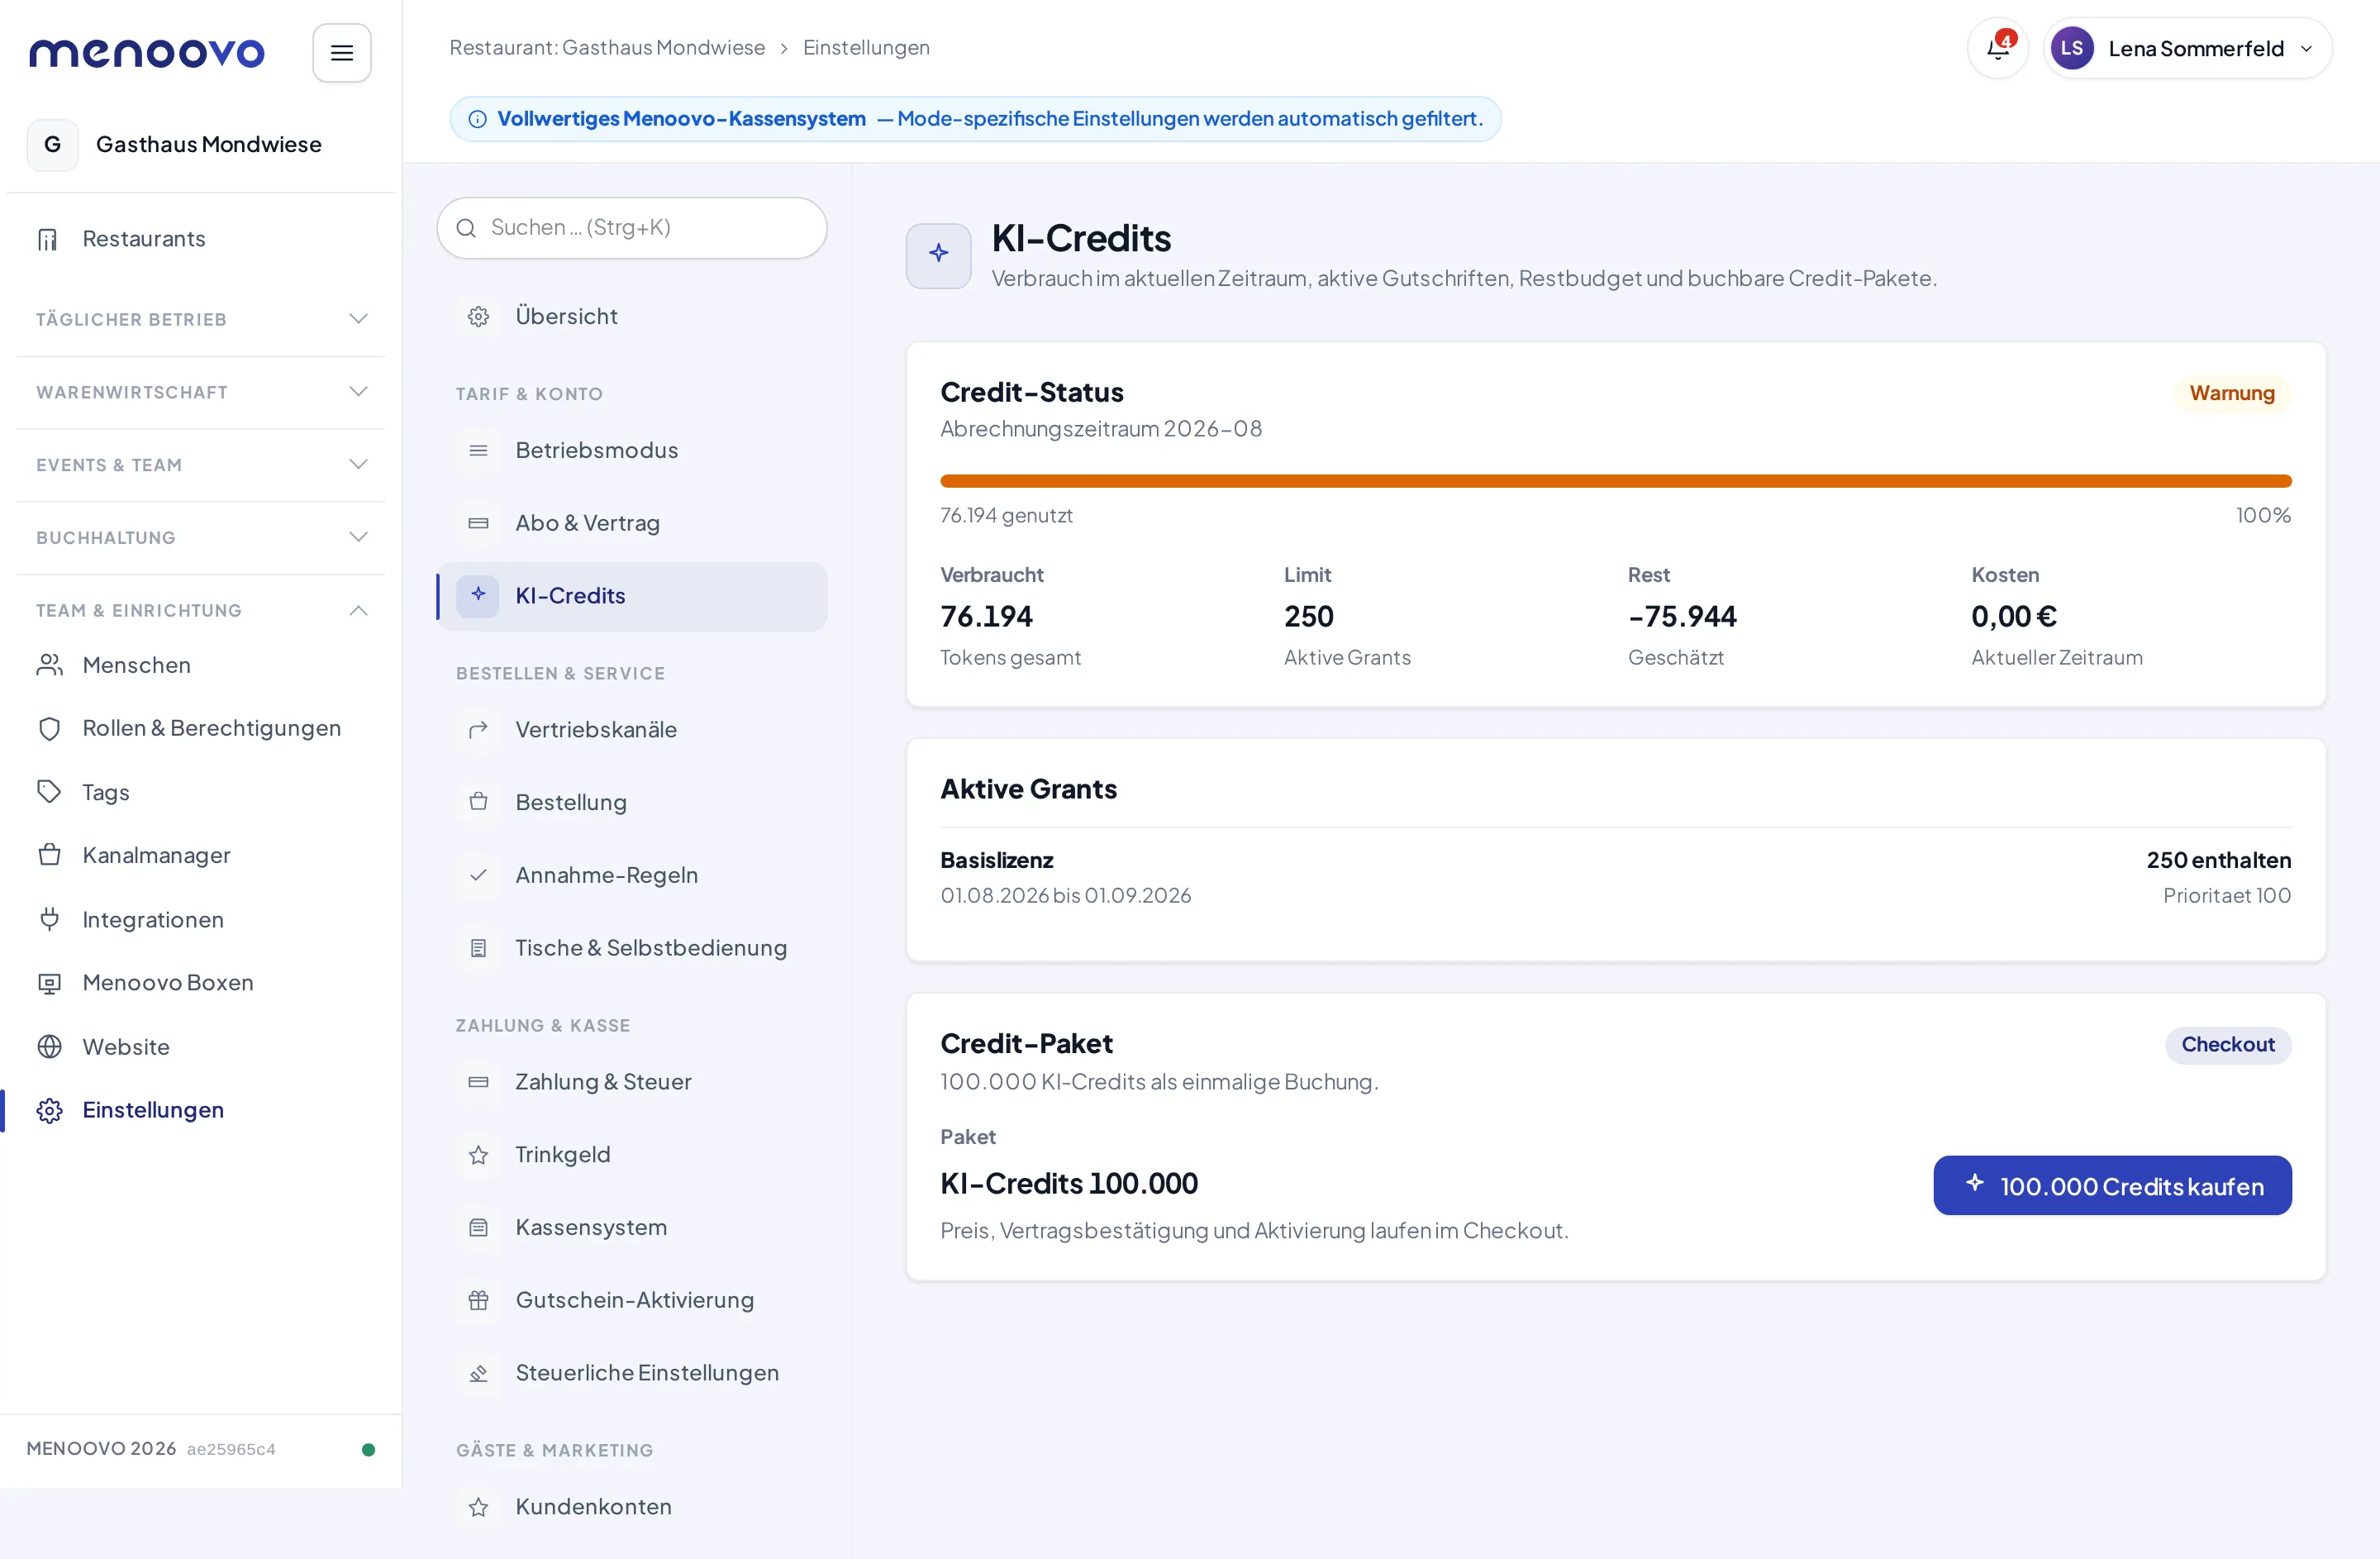Click the 'Prioritaet 100' text
2380x1559 pixels.
pos(2226,895)
